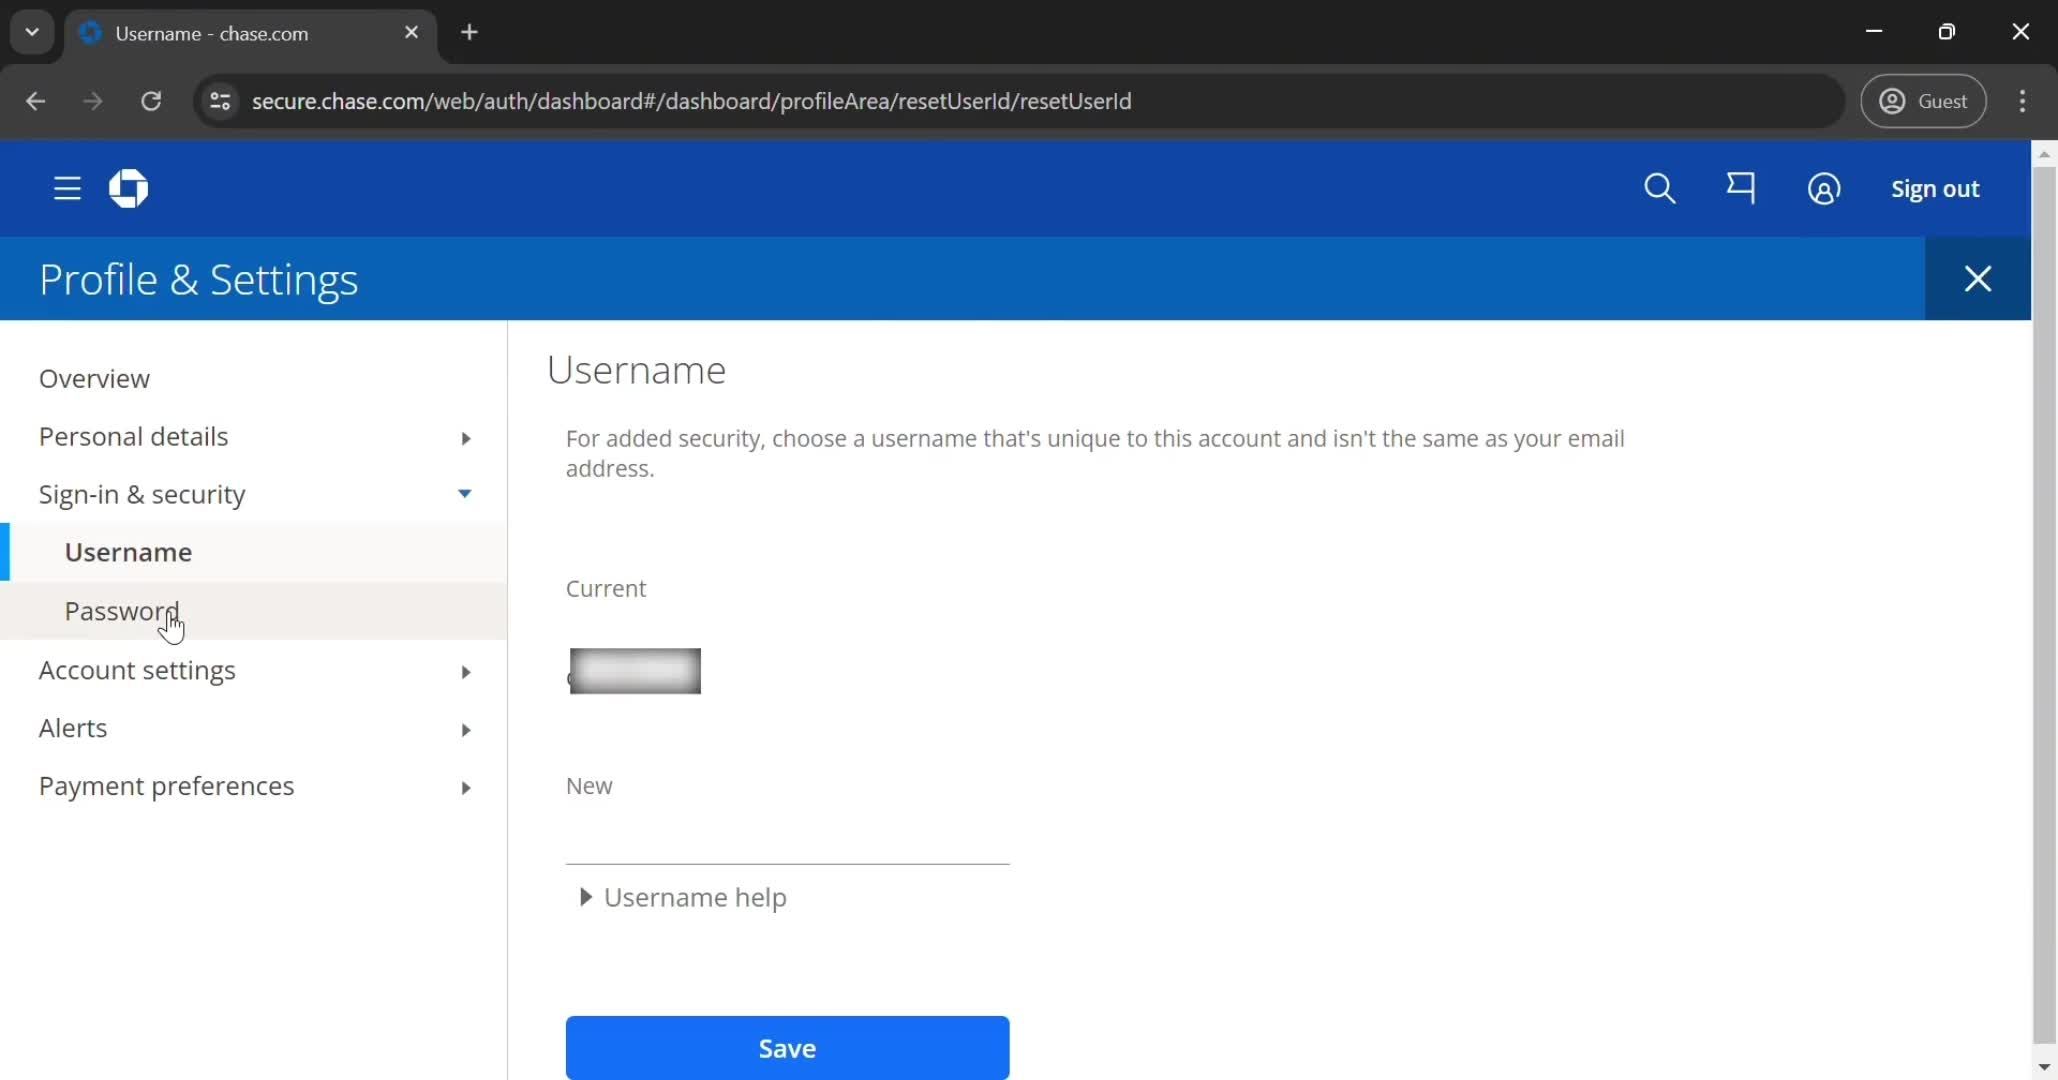Select the Personal details menu item
This screenshot has height=1080, width=2058.
tap(133, 436)
